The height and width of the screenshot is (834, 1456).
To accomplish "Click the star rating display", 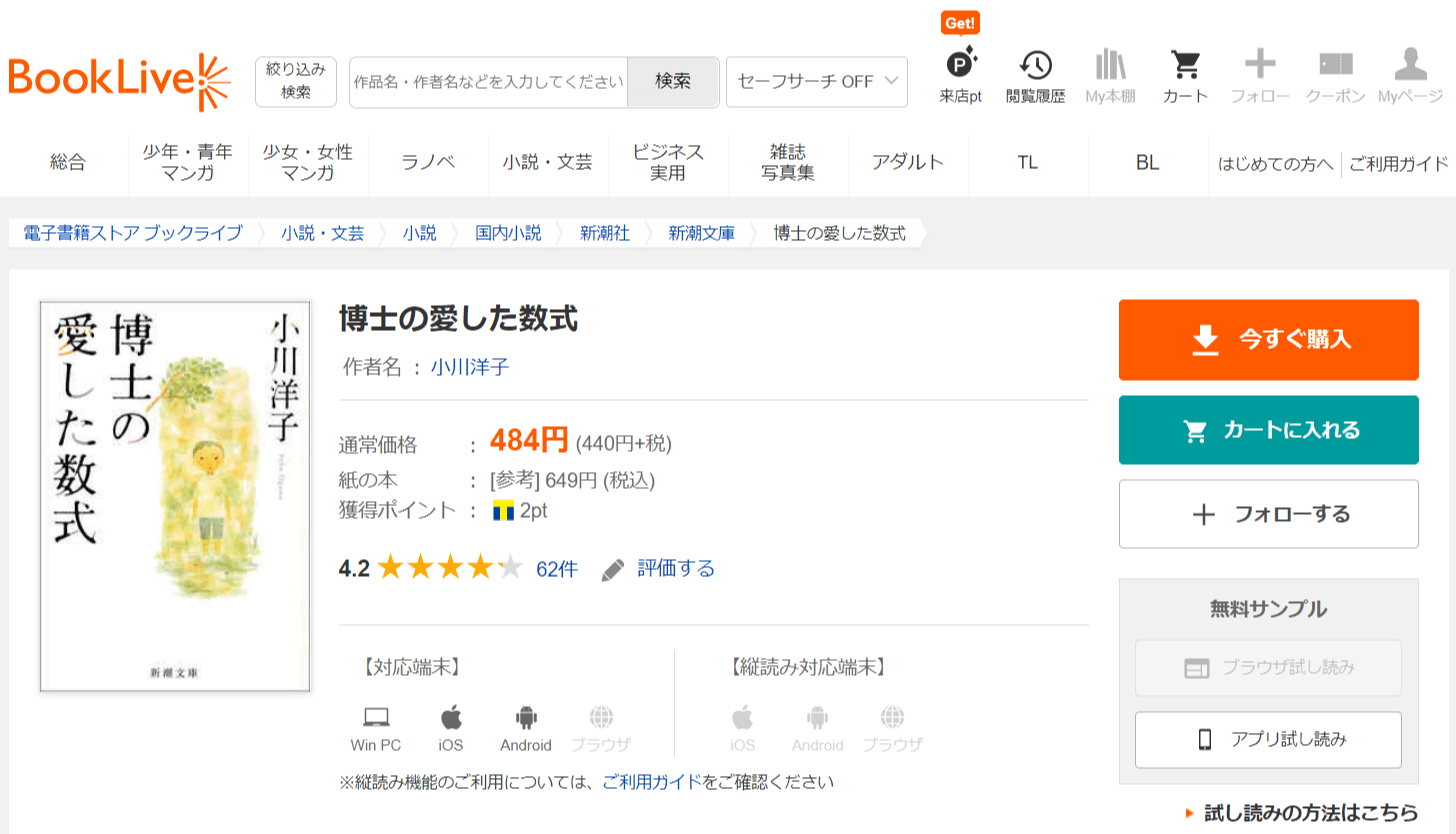I will [x=450, y=569].
